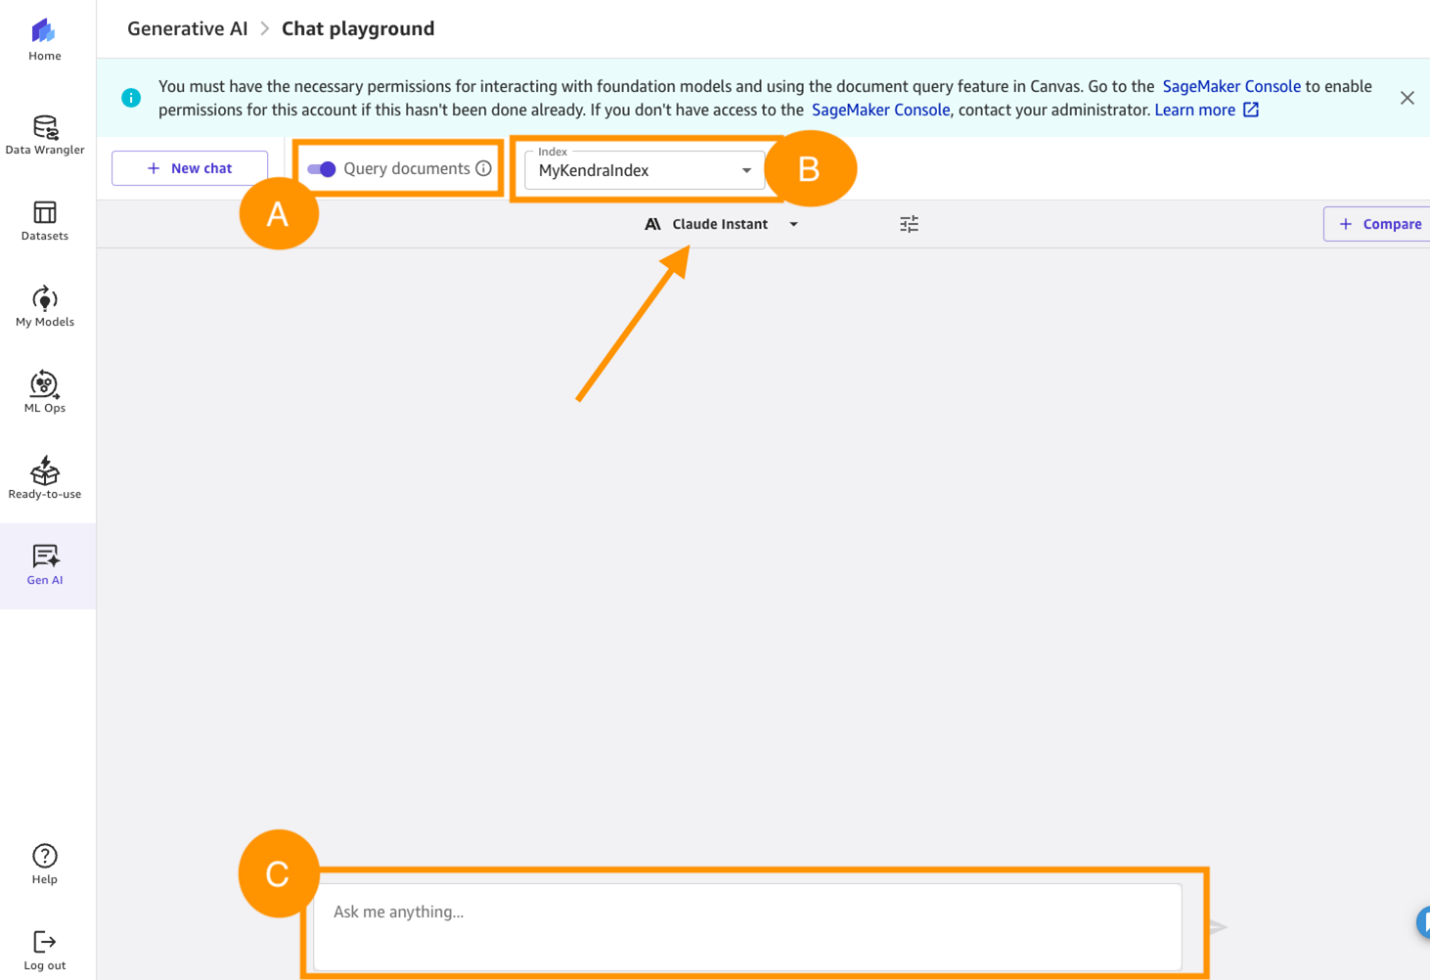Open ML Ops section
Viewport: 1430px width, 980px height.
click(45, 384)
